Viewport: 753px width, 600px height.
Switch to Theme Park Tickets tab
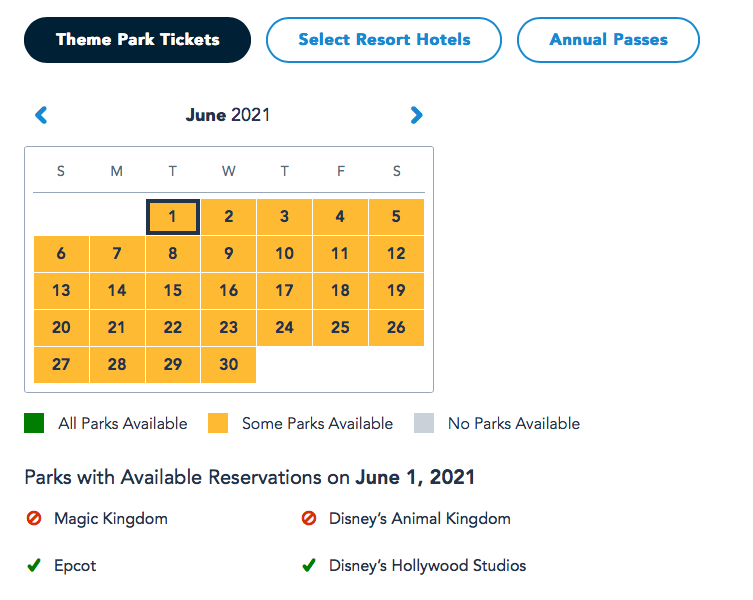pos(137,40)
